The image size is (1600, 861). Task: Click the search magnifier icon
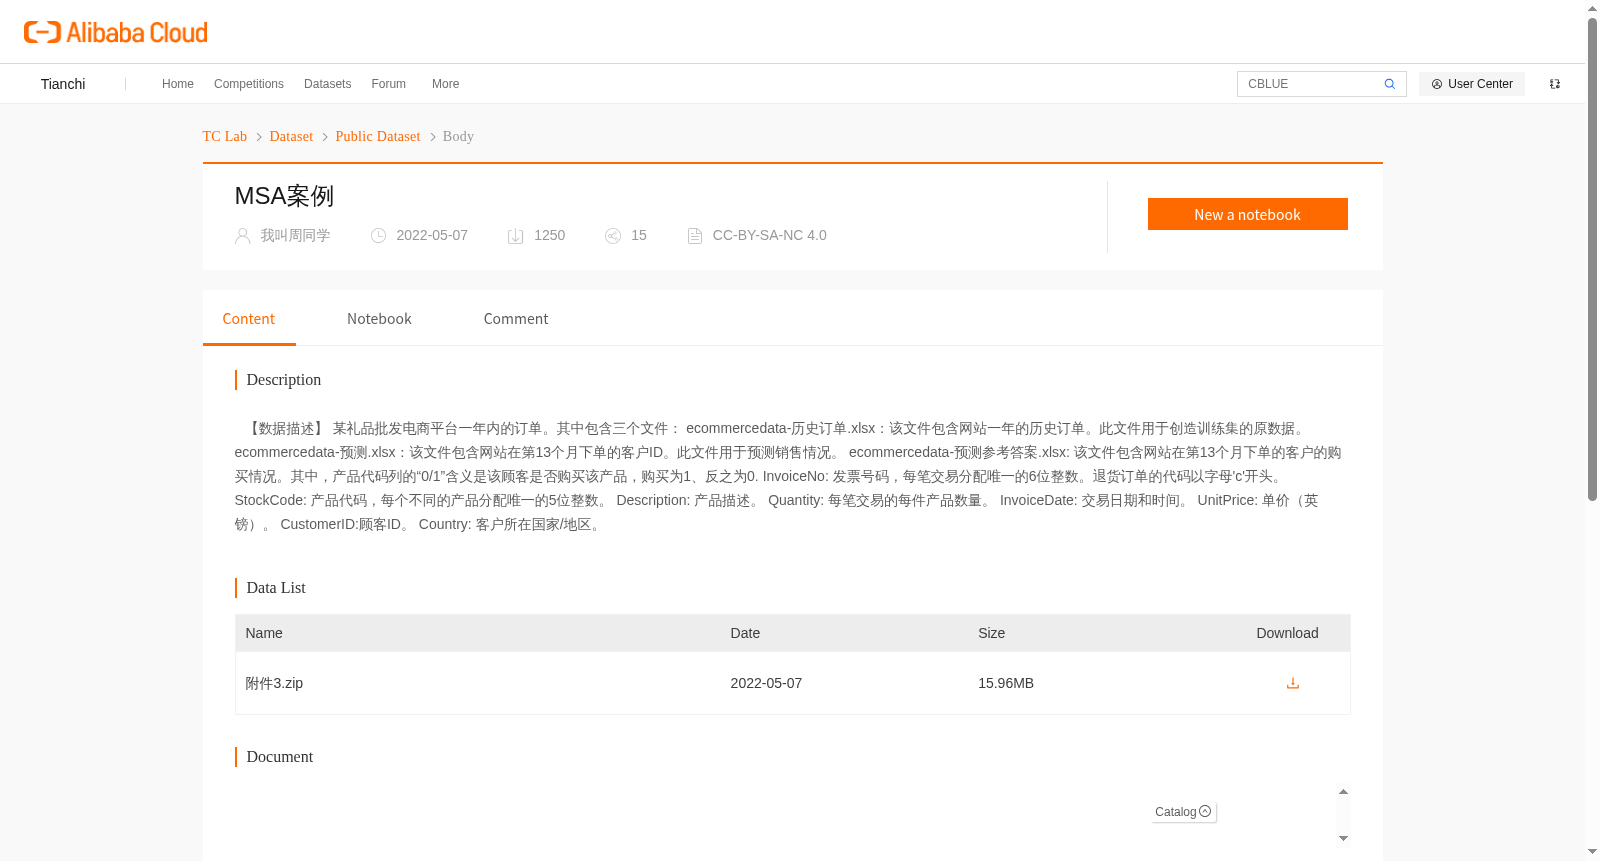click(x=1389, y=84)
